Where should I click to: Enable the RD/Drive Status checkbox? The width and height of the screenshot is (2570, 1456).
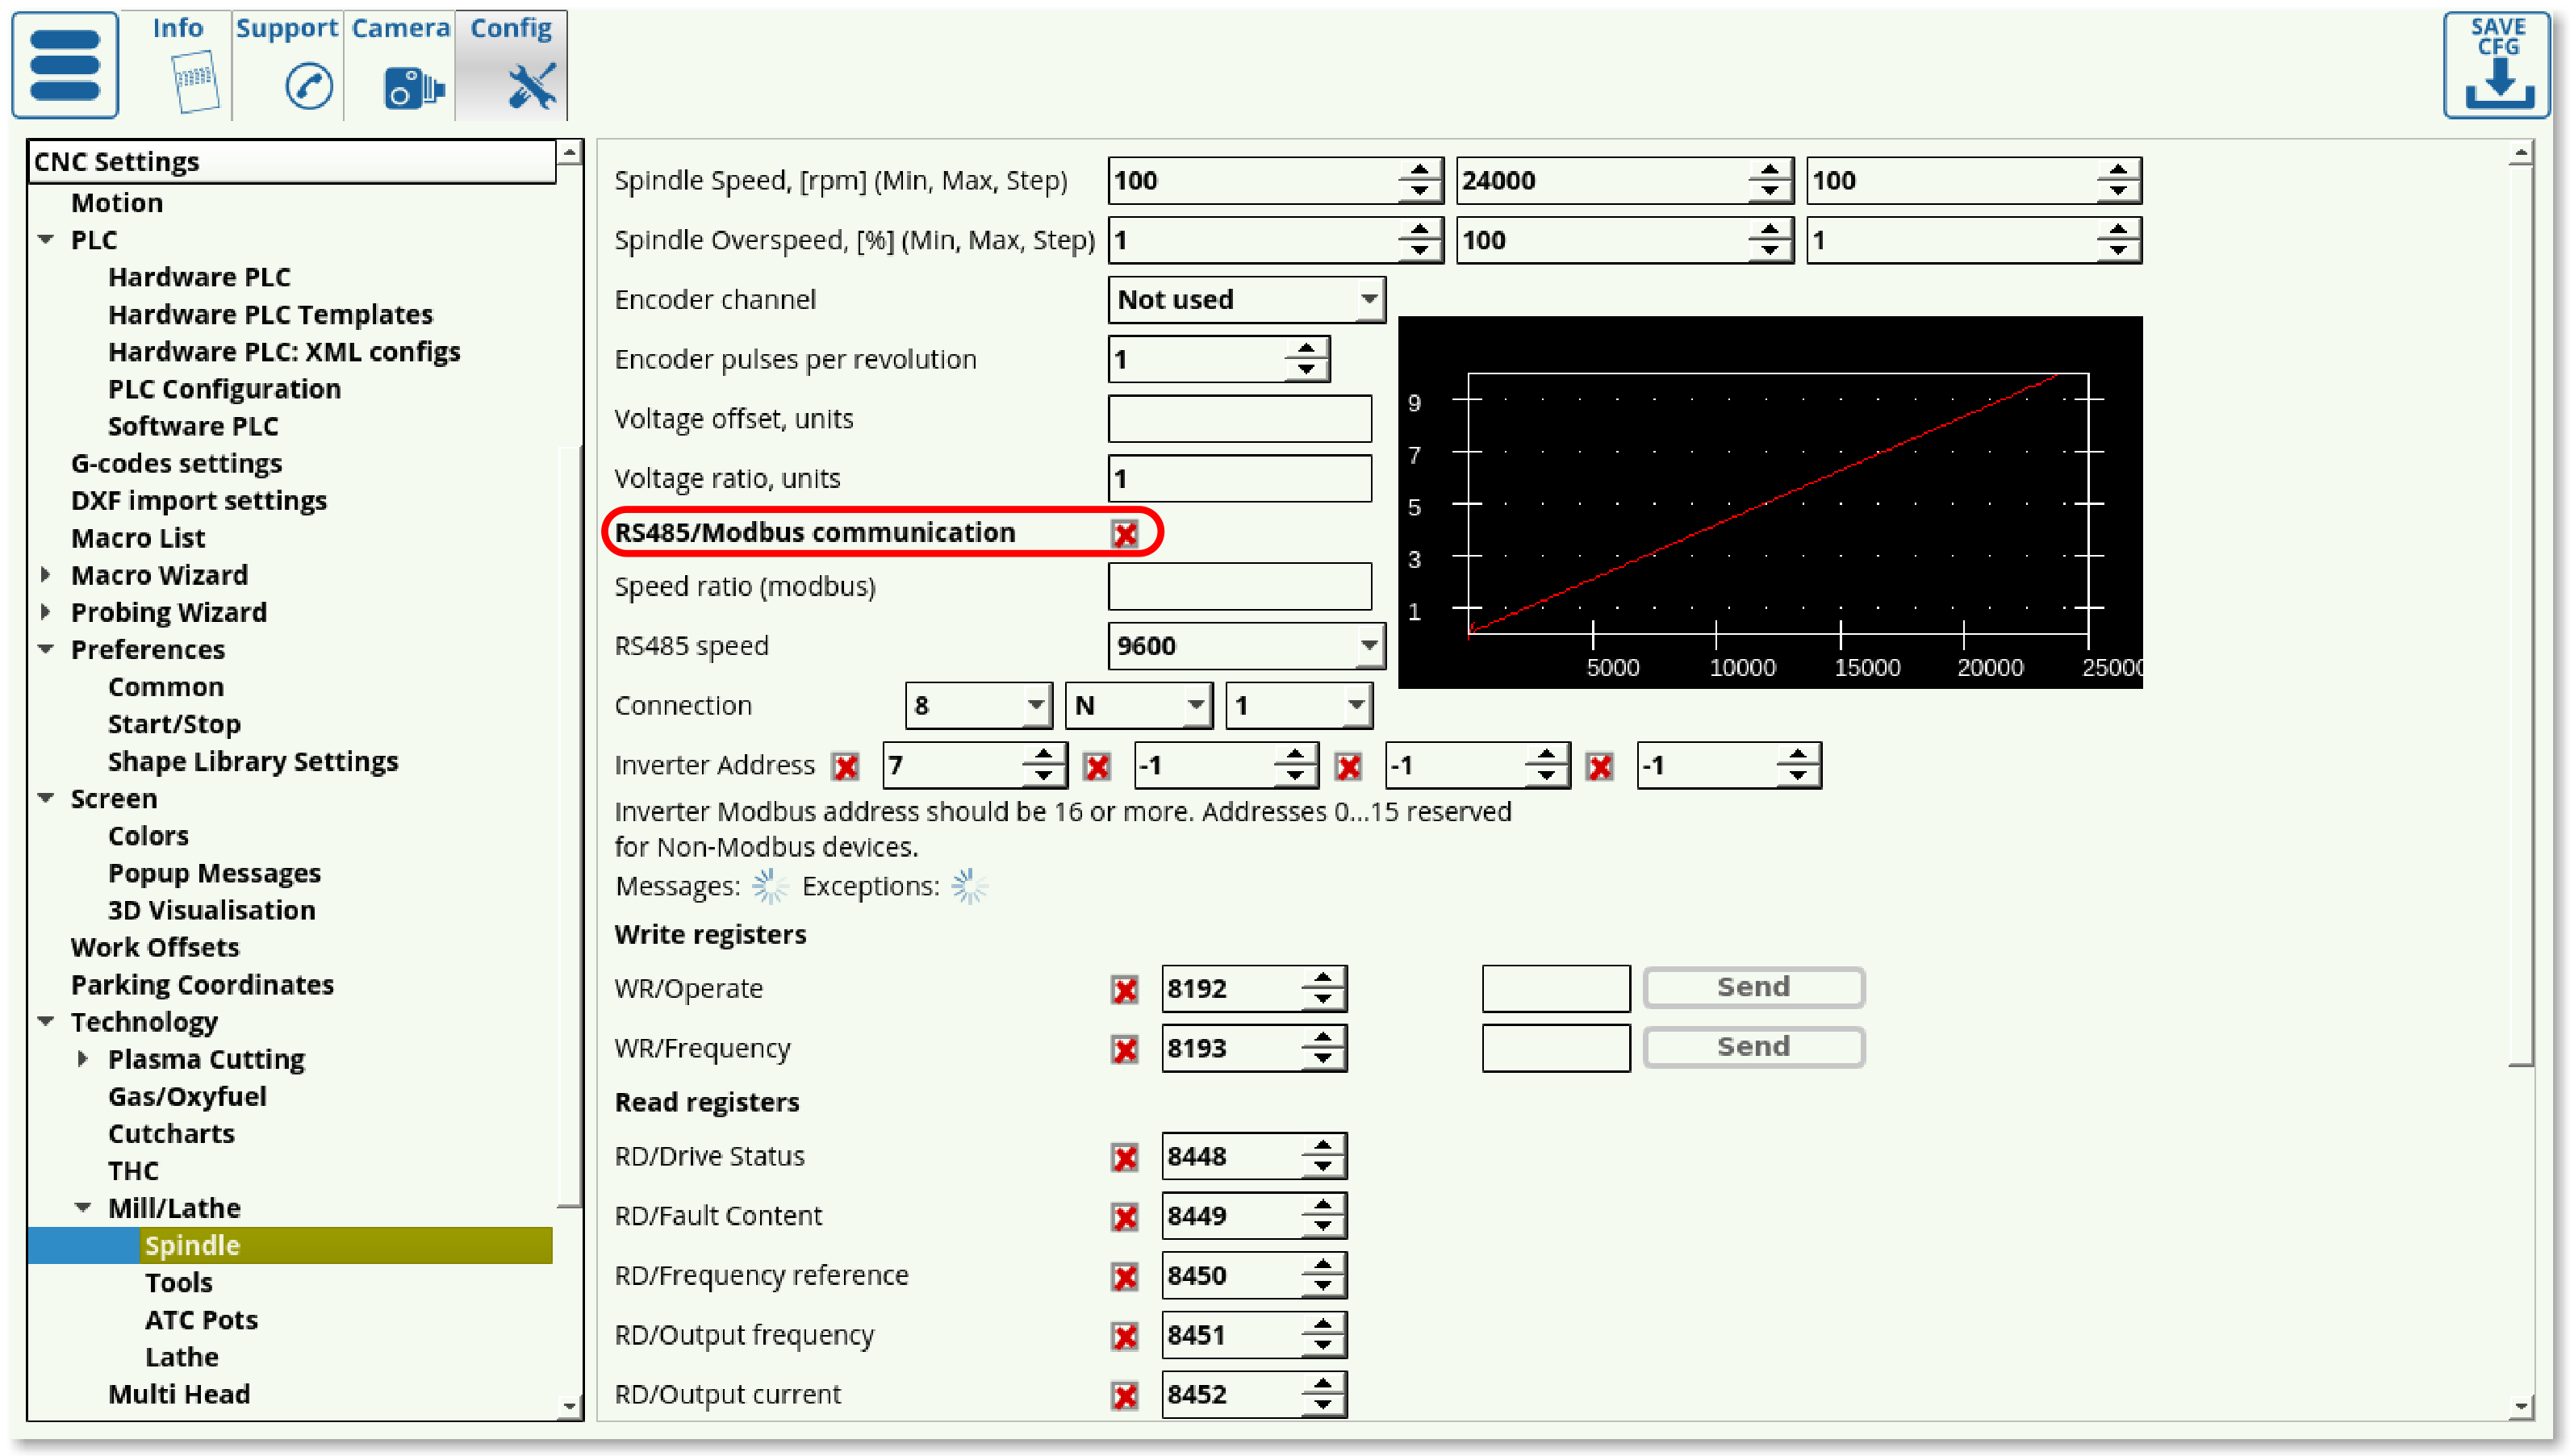pyautogui.click(x=1125, y=1158)
